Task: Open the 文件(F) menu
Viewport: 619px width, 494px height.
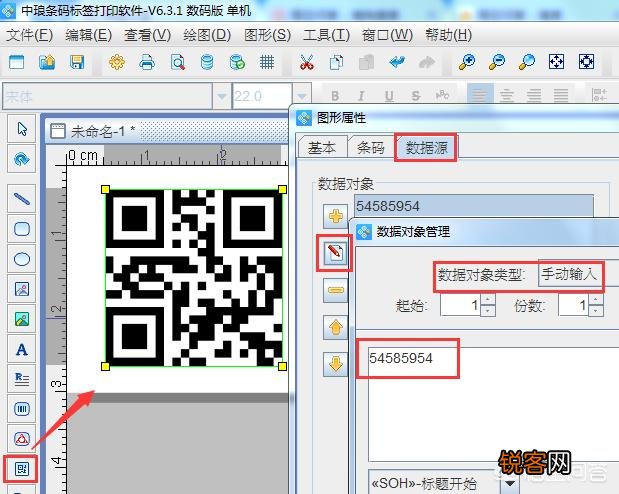Action: point(30,35)
